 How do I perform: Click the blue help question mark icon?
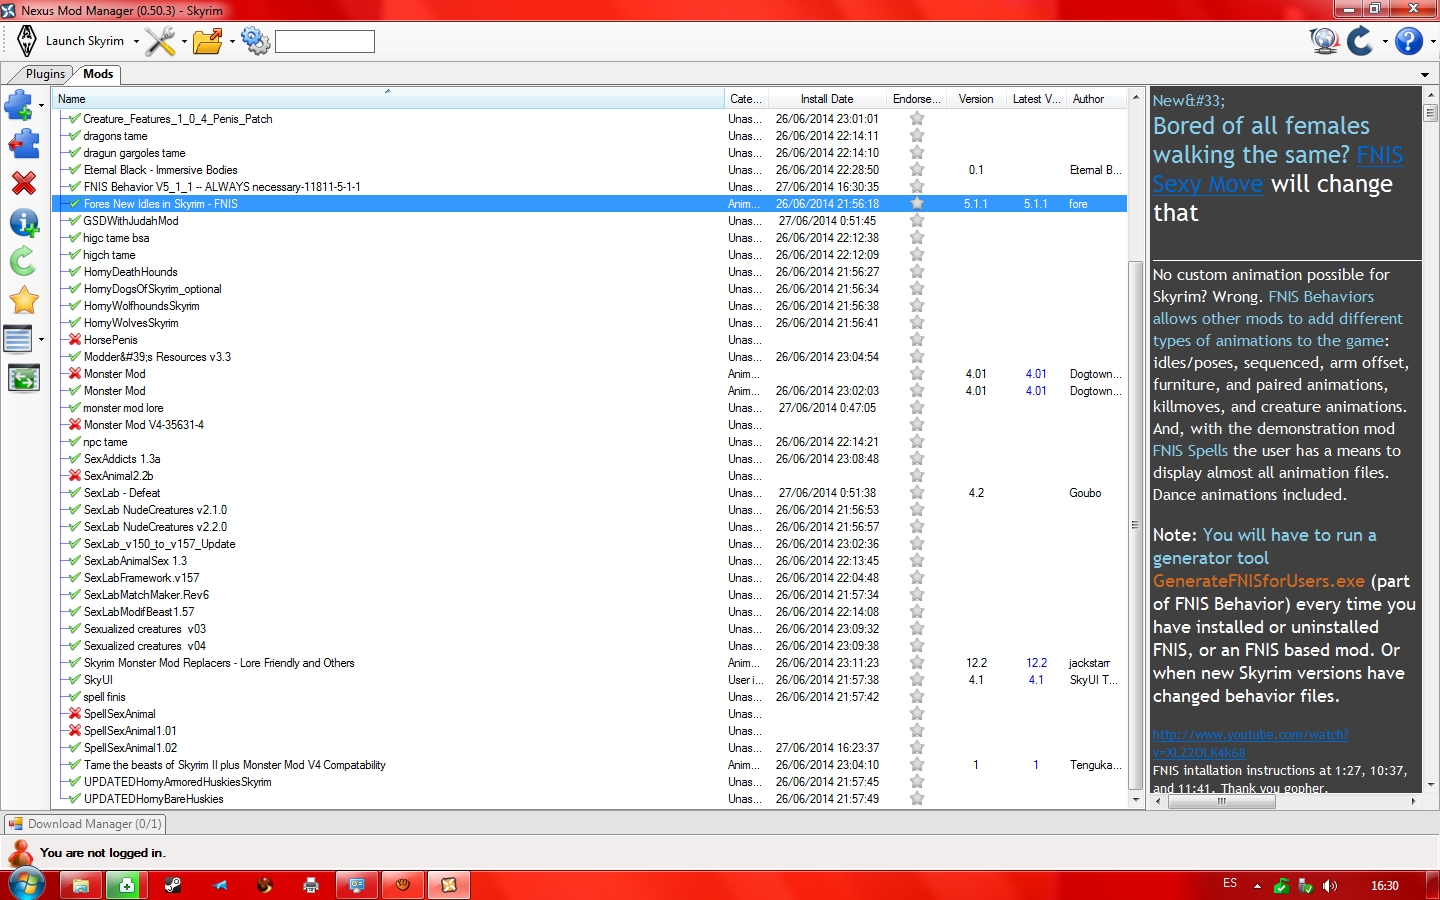tap(1408, 41)
